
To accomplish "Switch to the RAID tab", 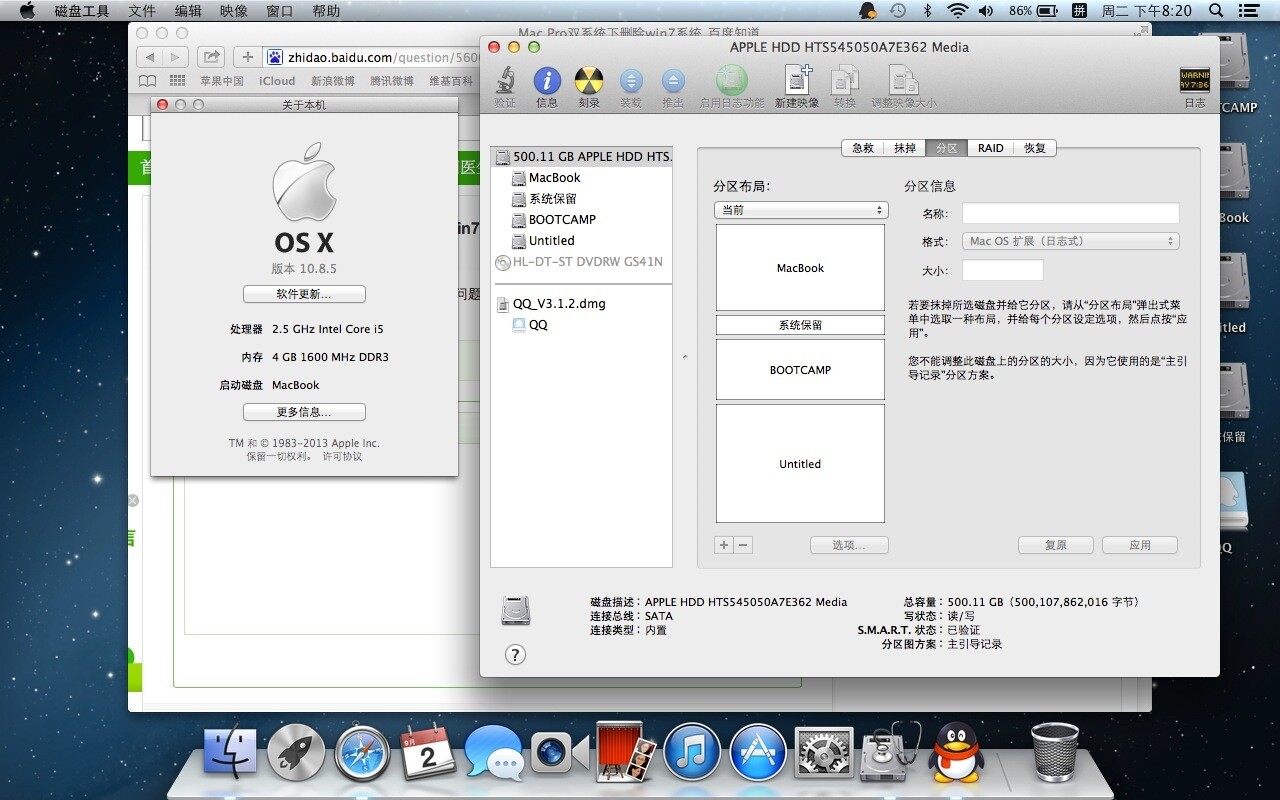I will click(x=991, y=148).
